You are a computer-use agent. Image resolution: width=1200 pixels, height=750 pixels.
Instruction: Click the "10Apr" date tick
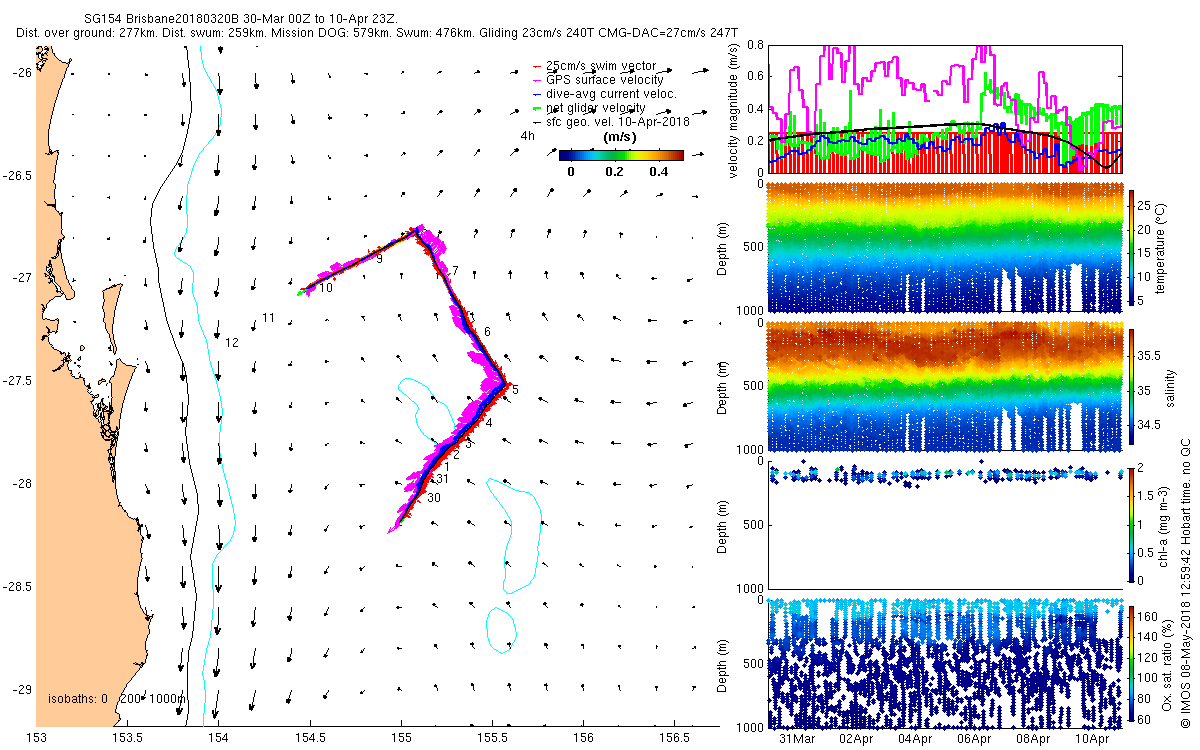pos(1092,740)
